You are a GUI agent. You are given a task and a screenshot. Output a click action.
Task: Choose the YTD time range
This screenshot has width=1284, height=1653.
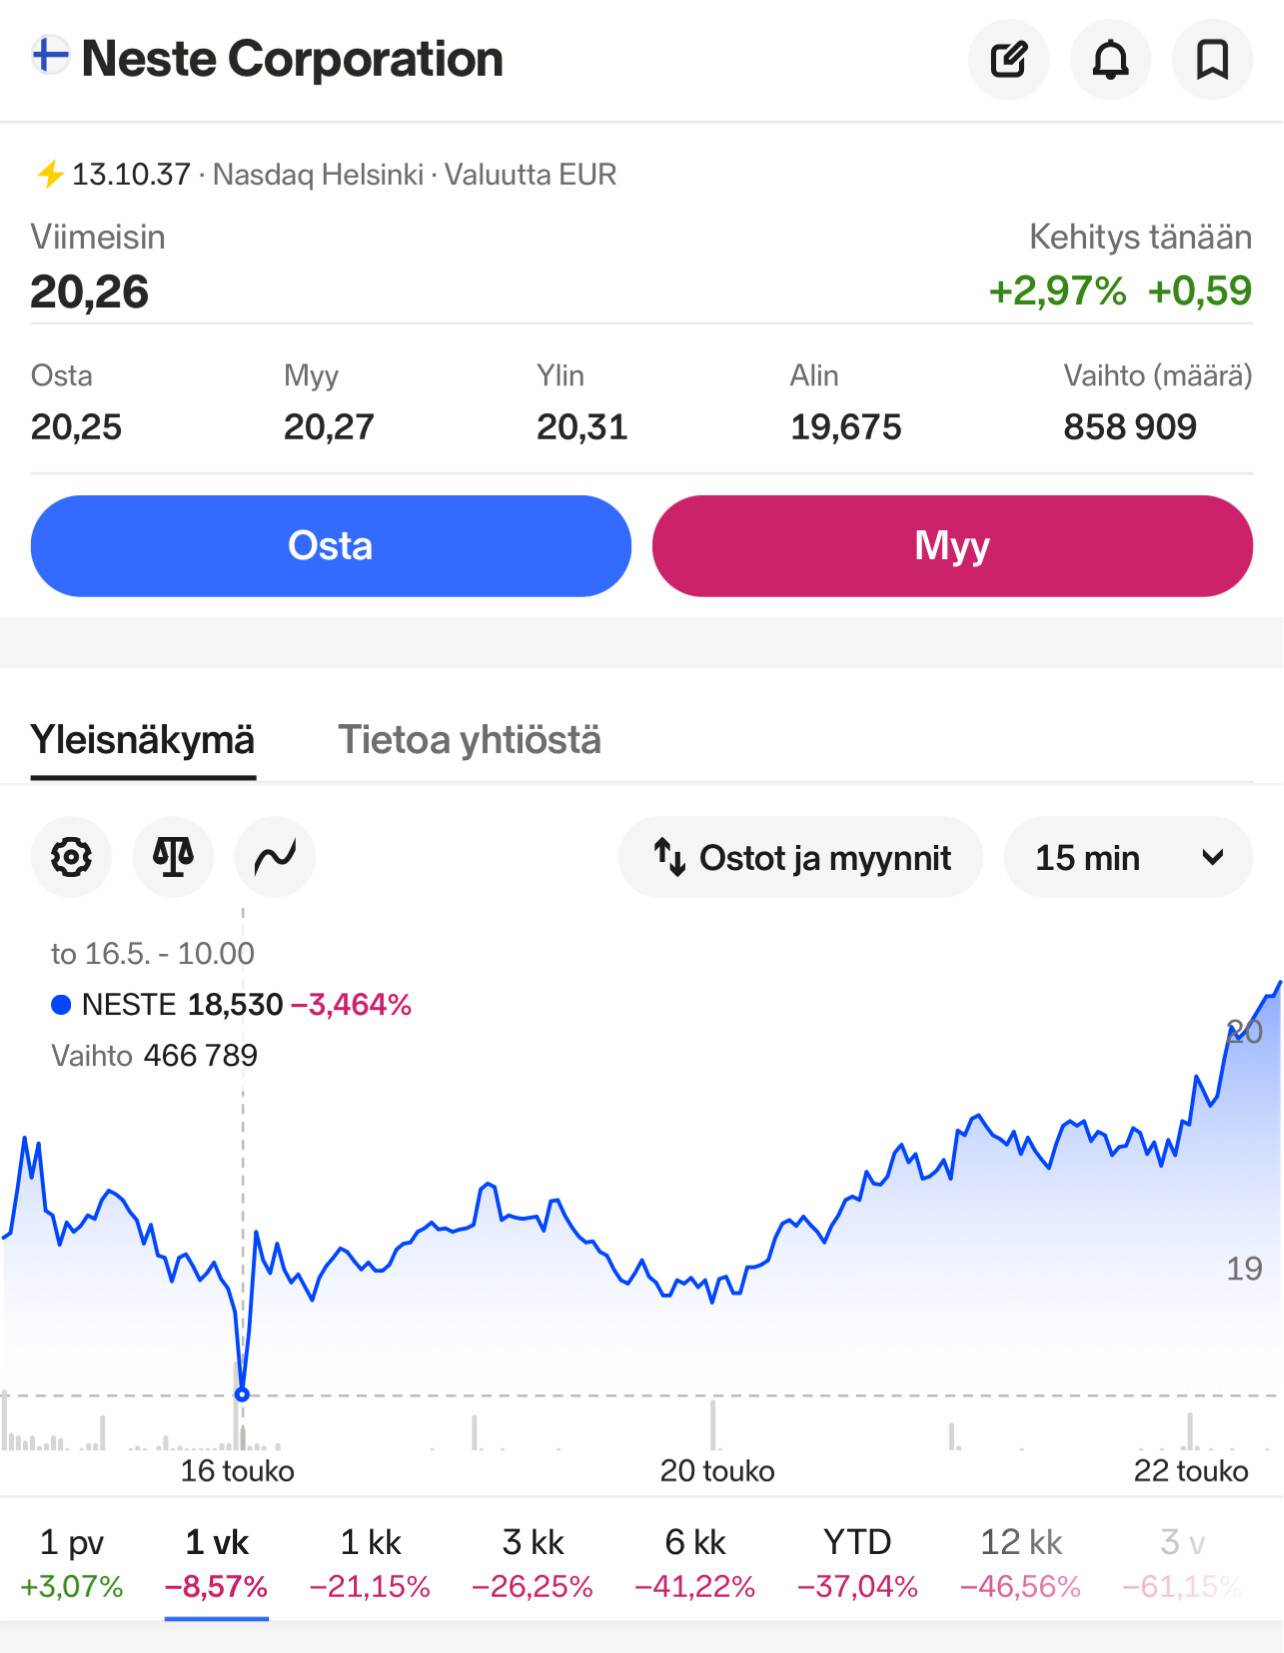pos(857,1561)
